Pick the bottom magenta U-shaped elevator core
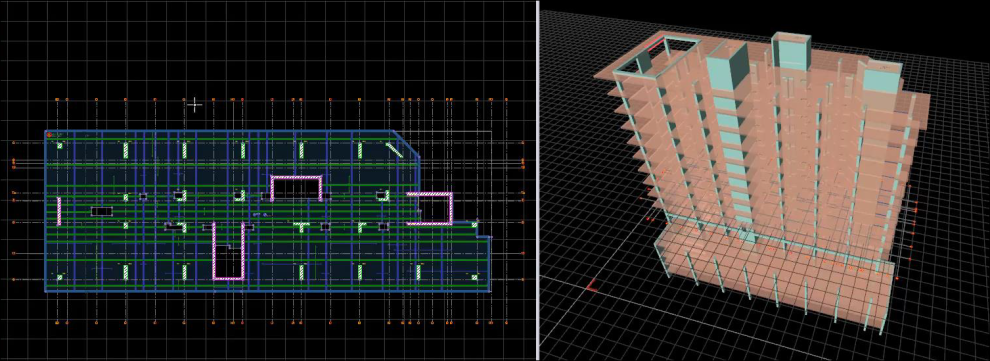 click(x=229, y=251)
